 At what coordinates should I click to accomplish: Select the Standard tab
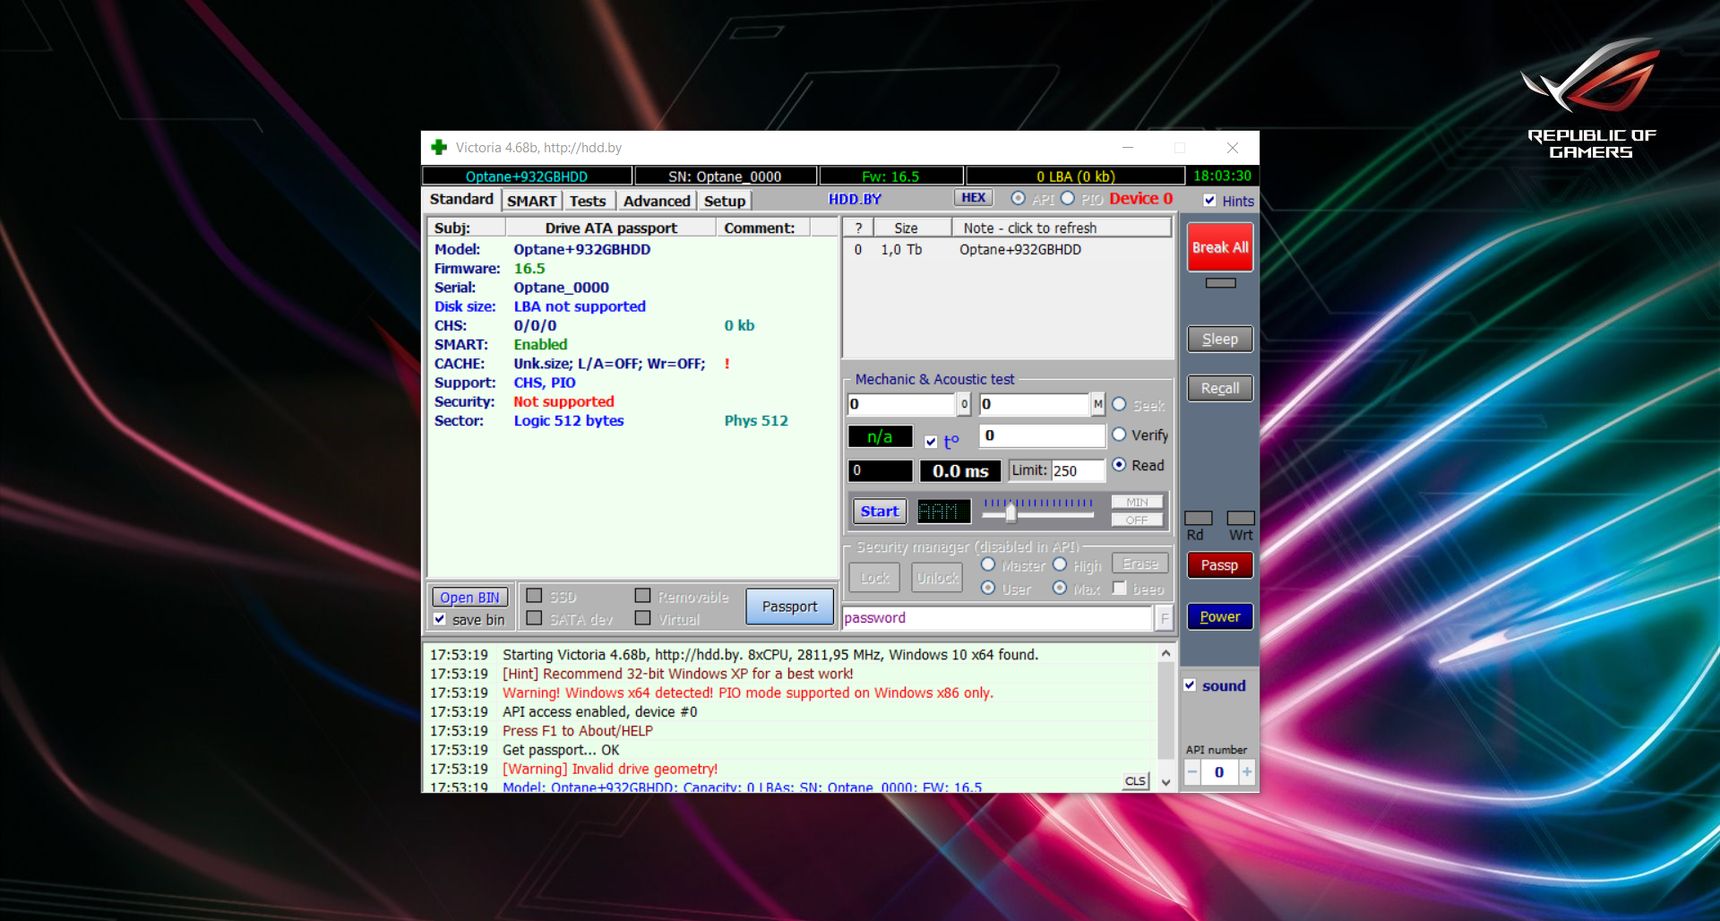click(461, 199)
